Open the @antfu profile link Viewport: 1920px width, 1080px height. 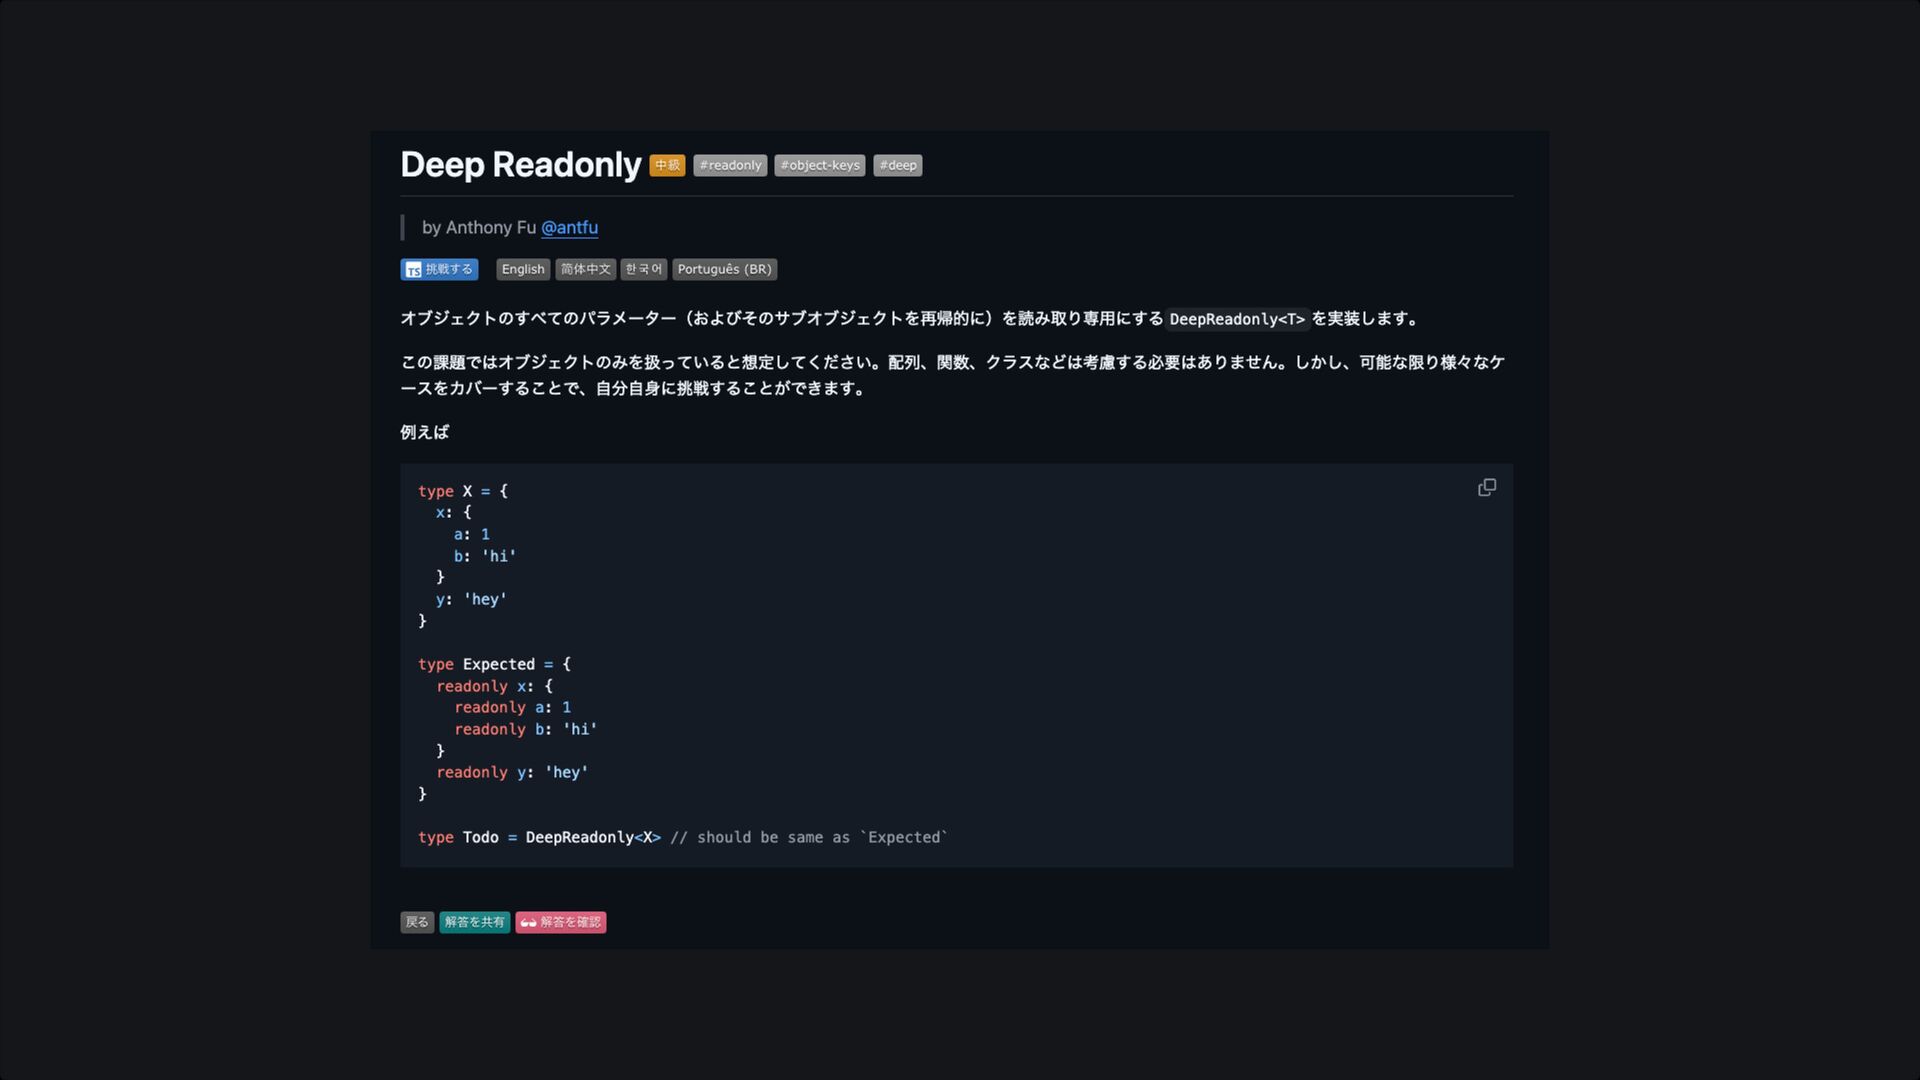point(569,227)
